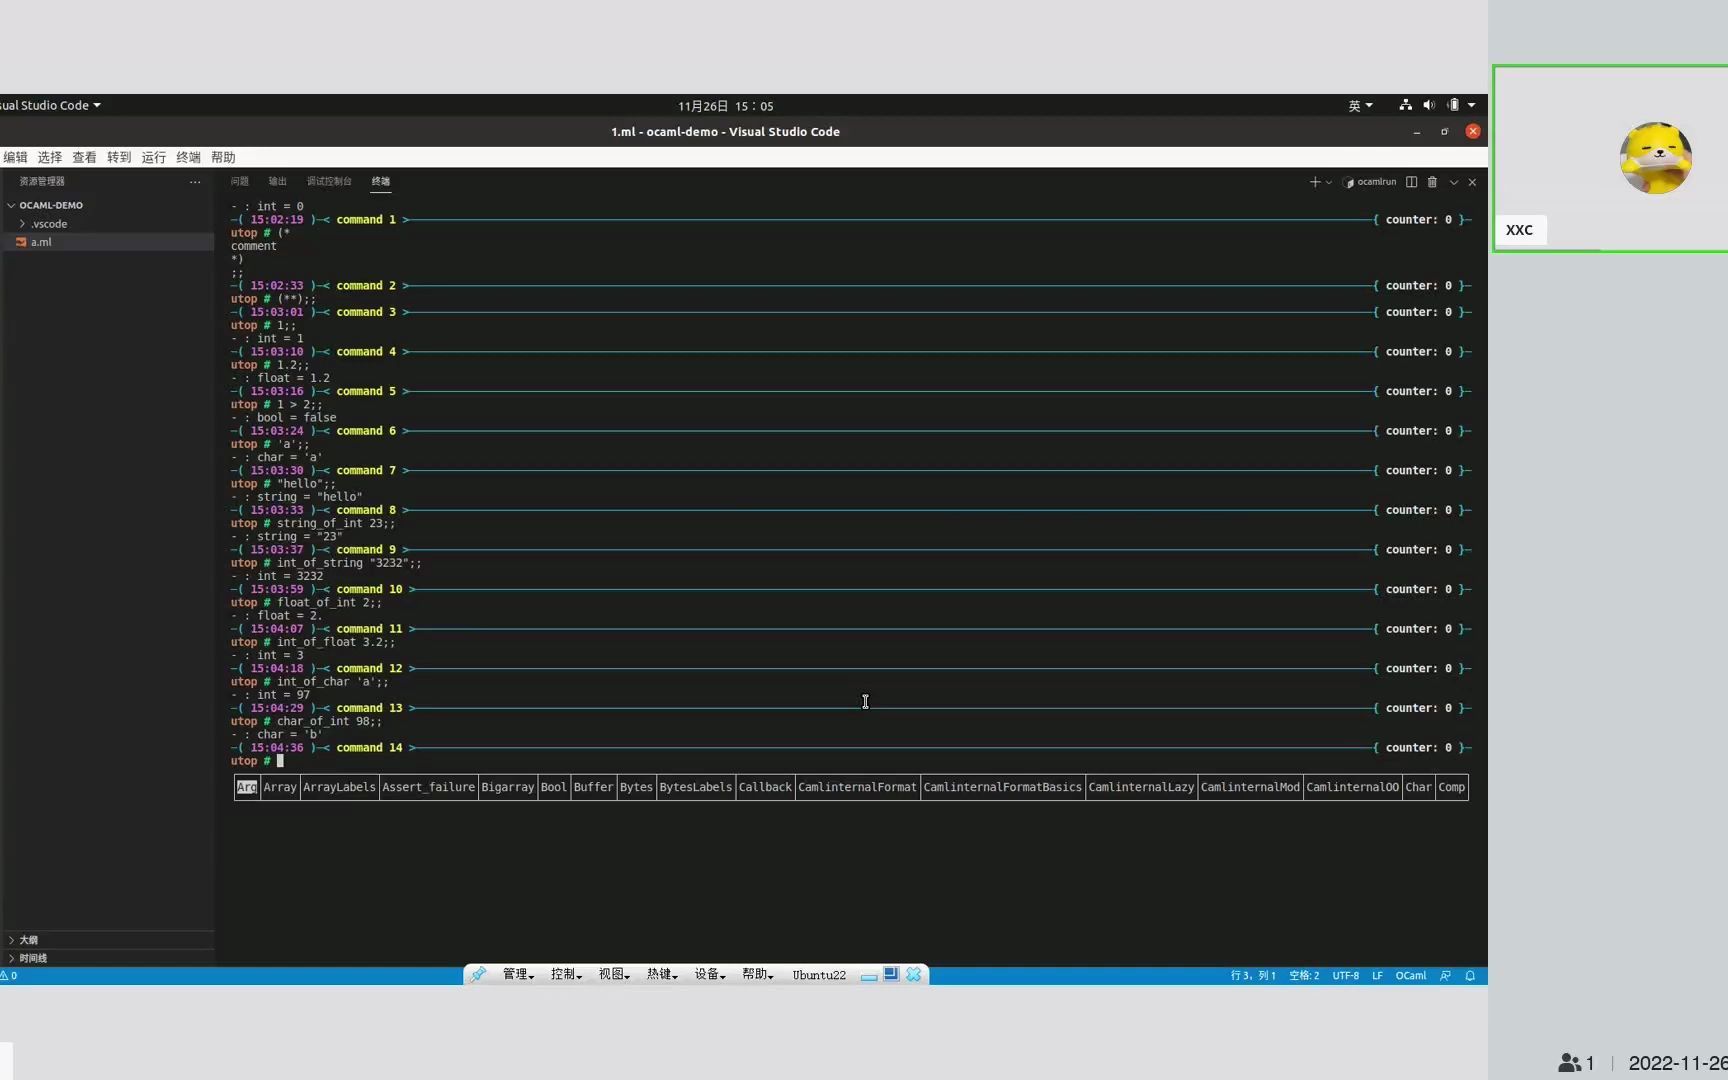Open the 英 input method menu

tap(1360, 105)
